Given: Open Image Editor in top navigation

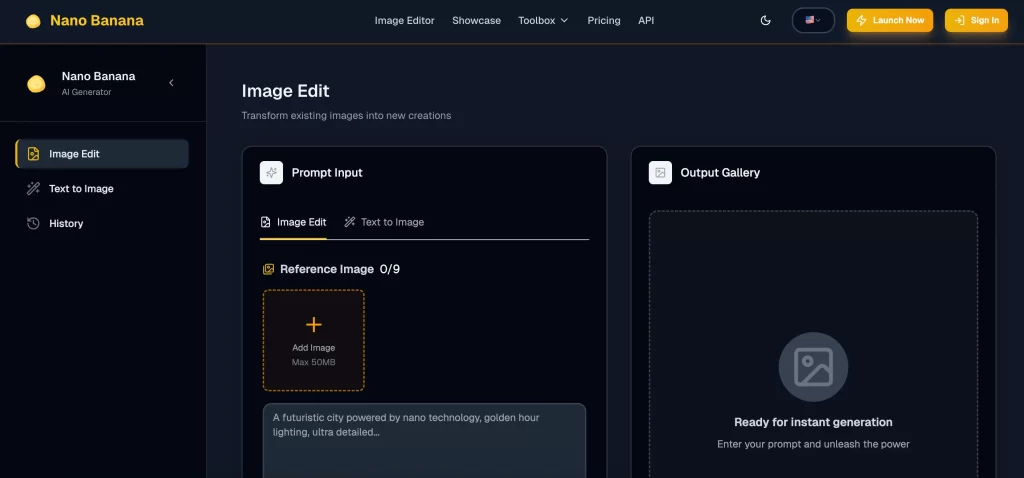Looking at the screenshot, I should click(x=404, y=20).
